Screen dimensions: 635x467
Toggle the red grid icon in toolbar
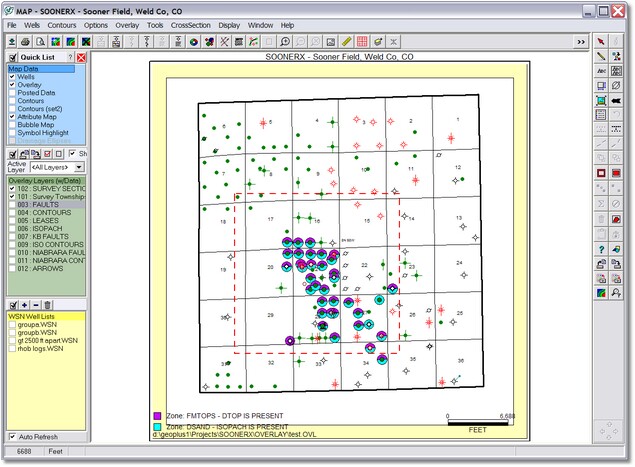[362, 42]
